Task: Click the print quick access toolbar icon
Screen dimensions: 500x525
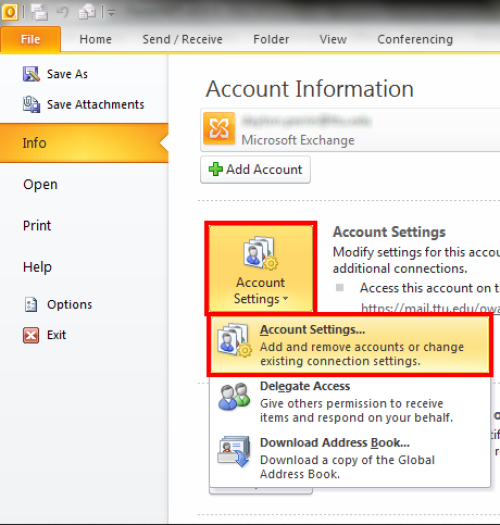Action: pyautogui.click(x=87, y=13)
